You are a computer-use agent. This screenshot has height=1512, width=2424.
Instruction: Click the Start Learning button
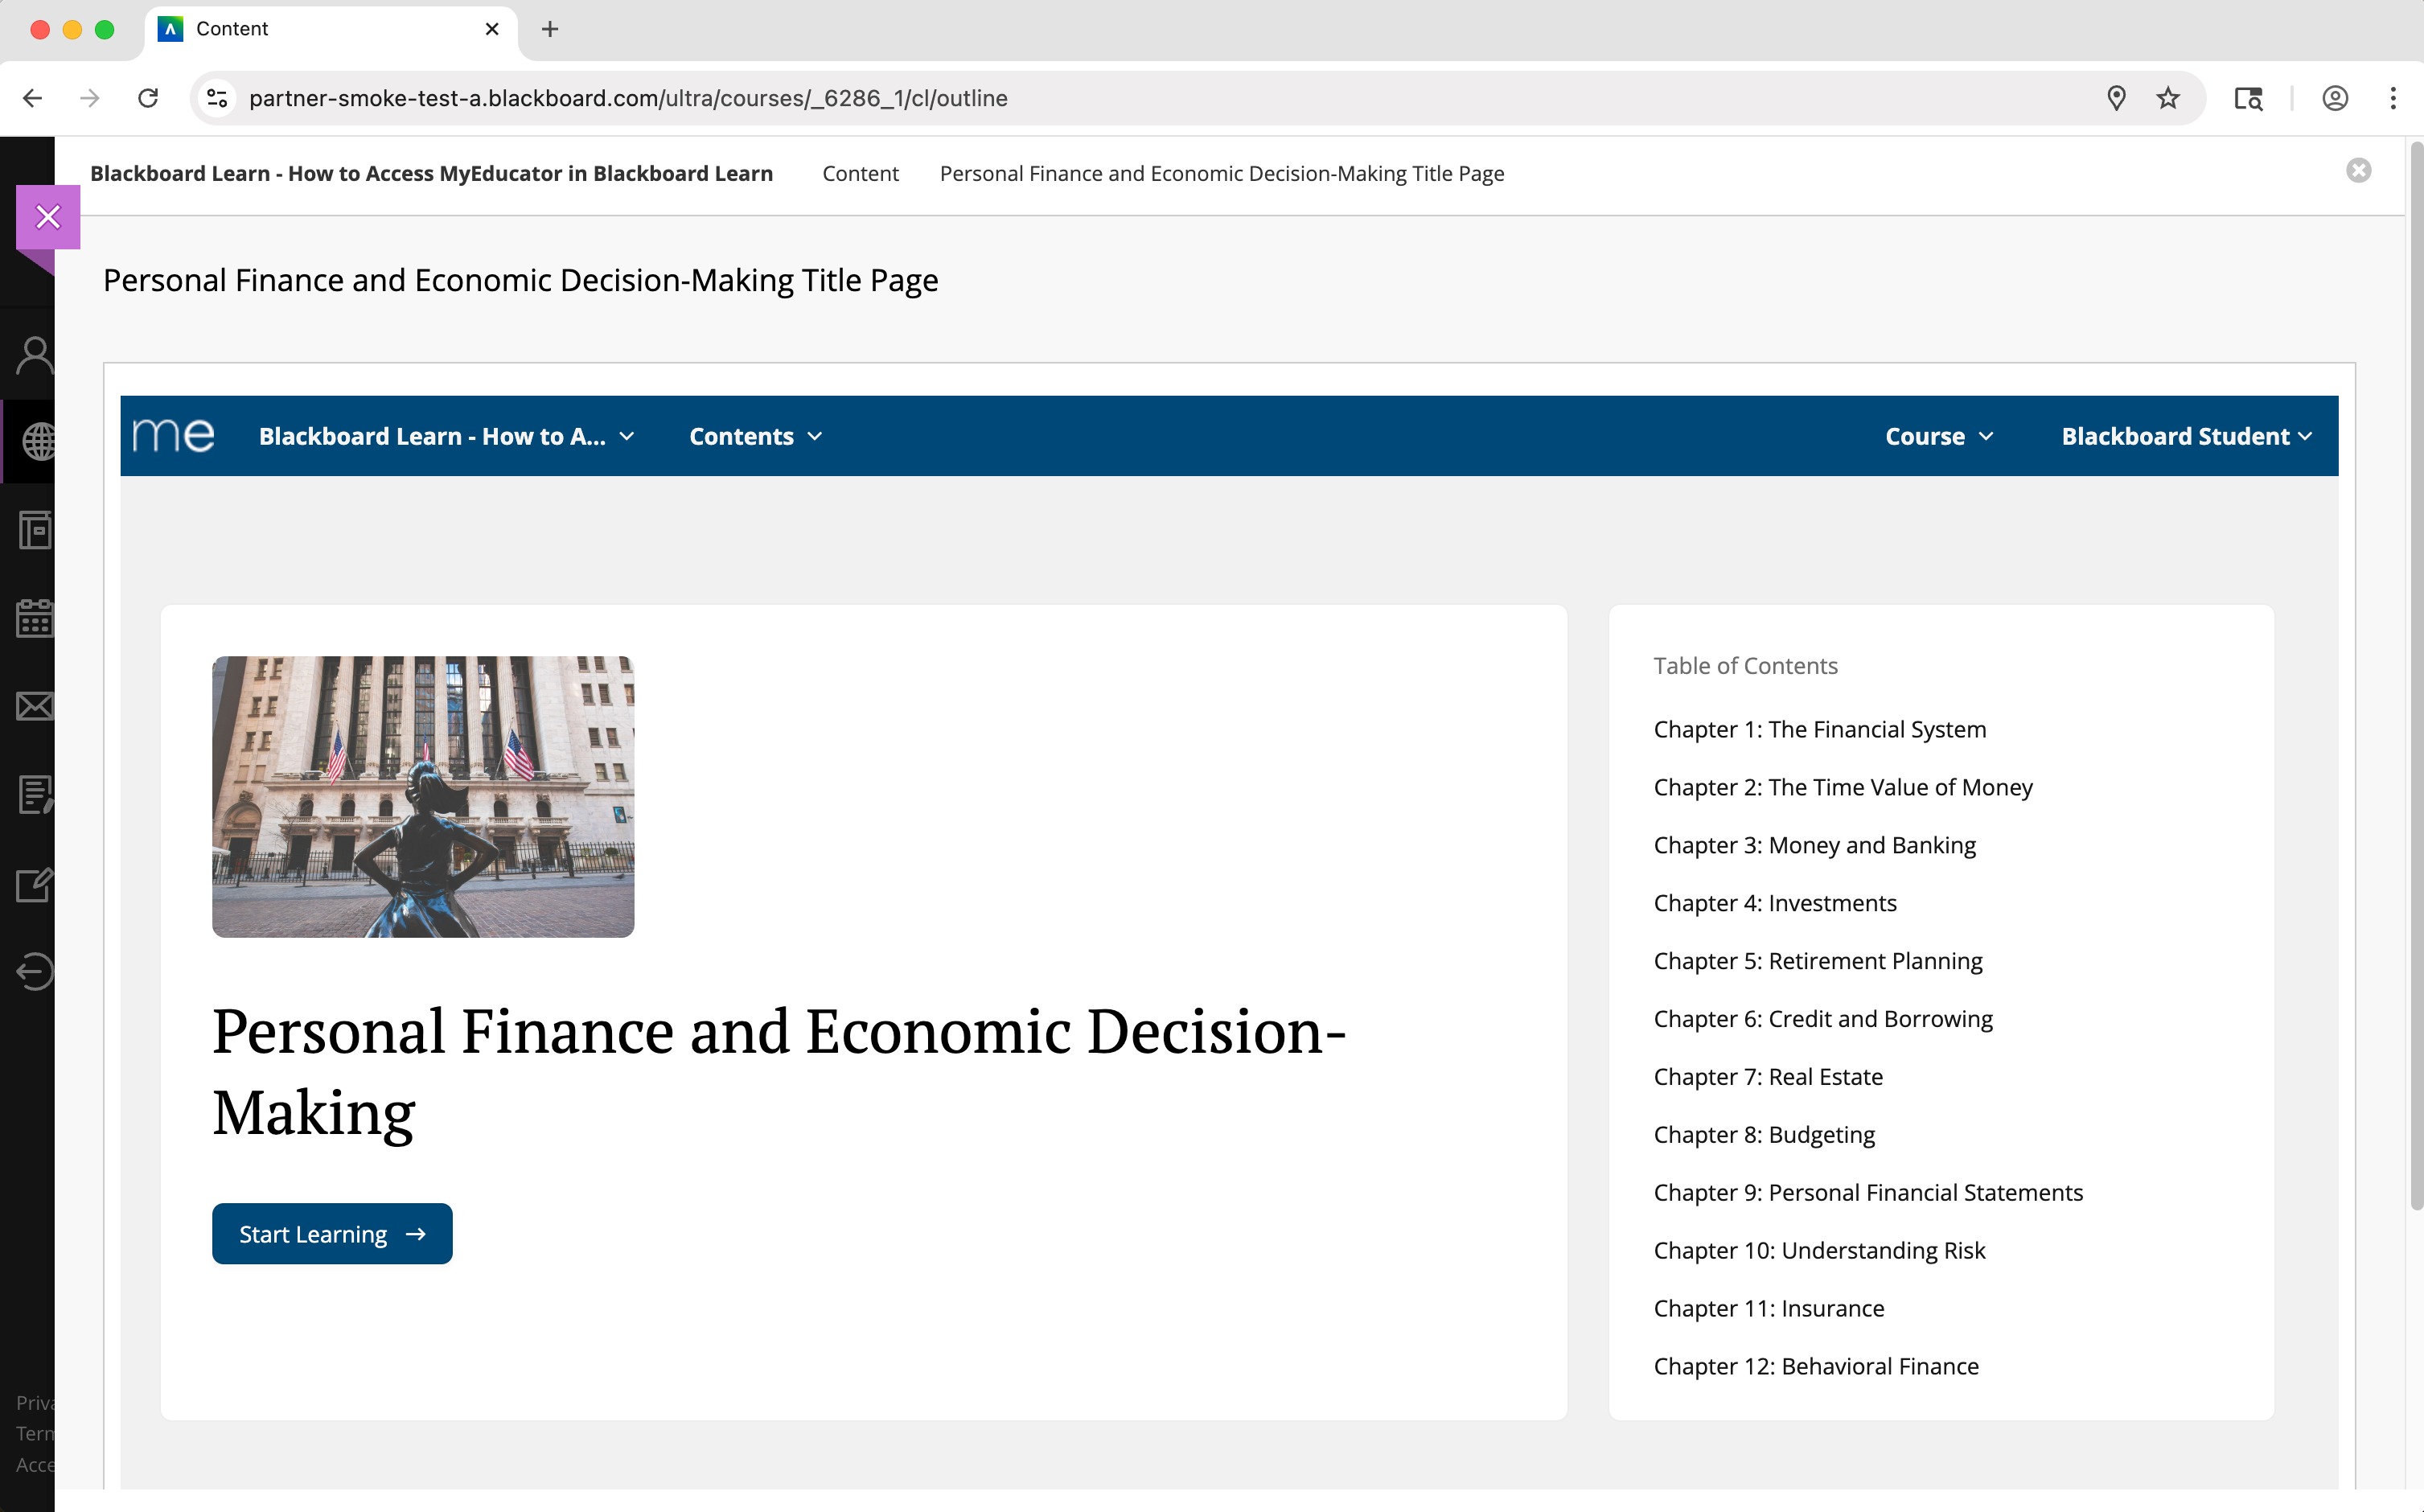[332, 1234]
